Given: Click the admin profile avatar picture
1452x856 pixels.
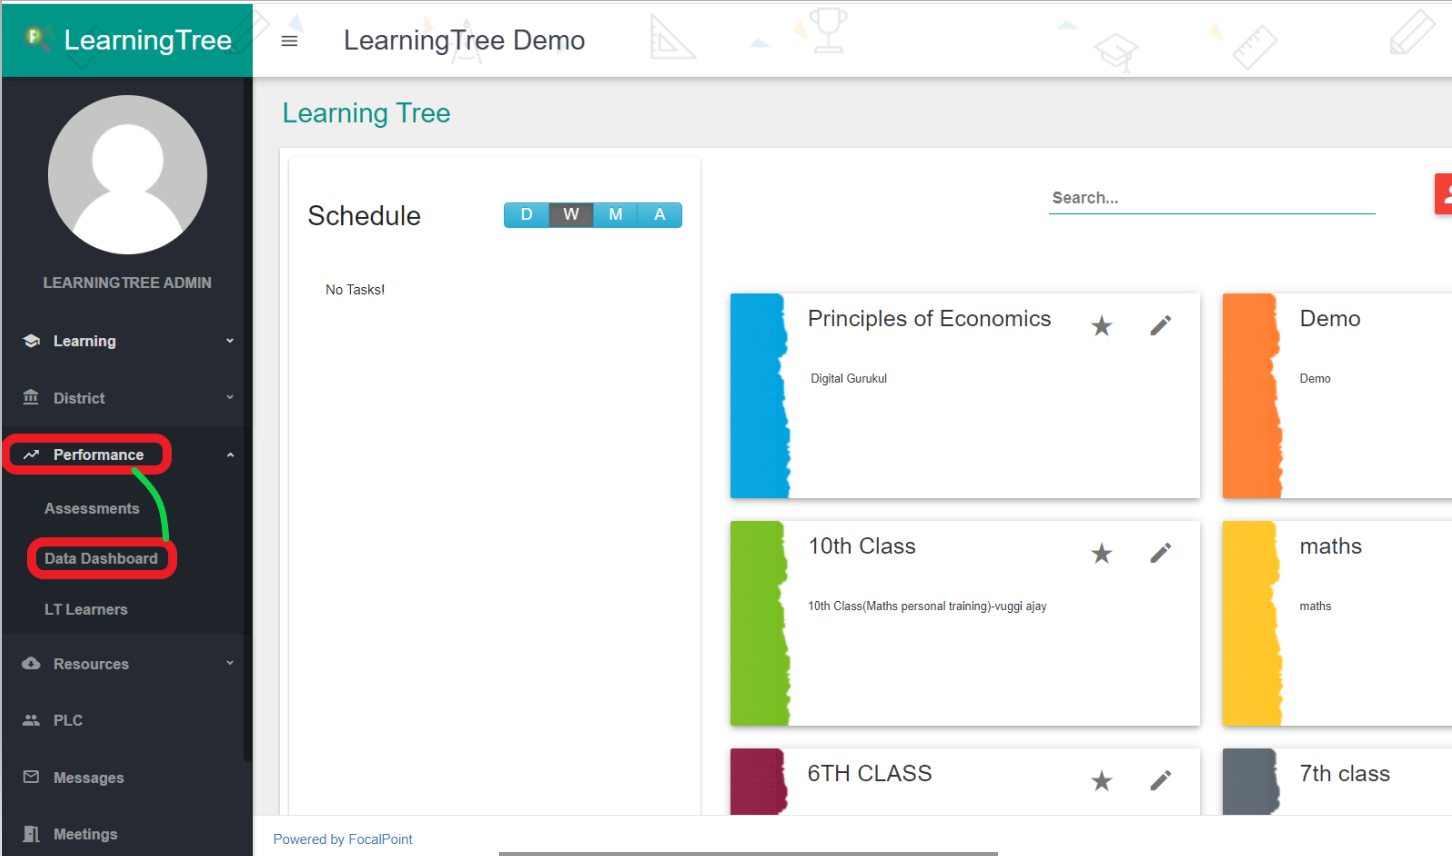Looking at the screenshot, I should [x=127, y=175].
